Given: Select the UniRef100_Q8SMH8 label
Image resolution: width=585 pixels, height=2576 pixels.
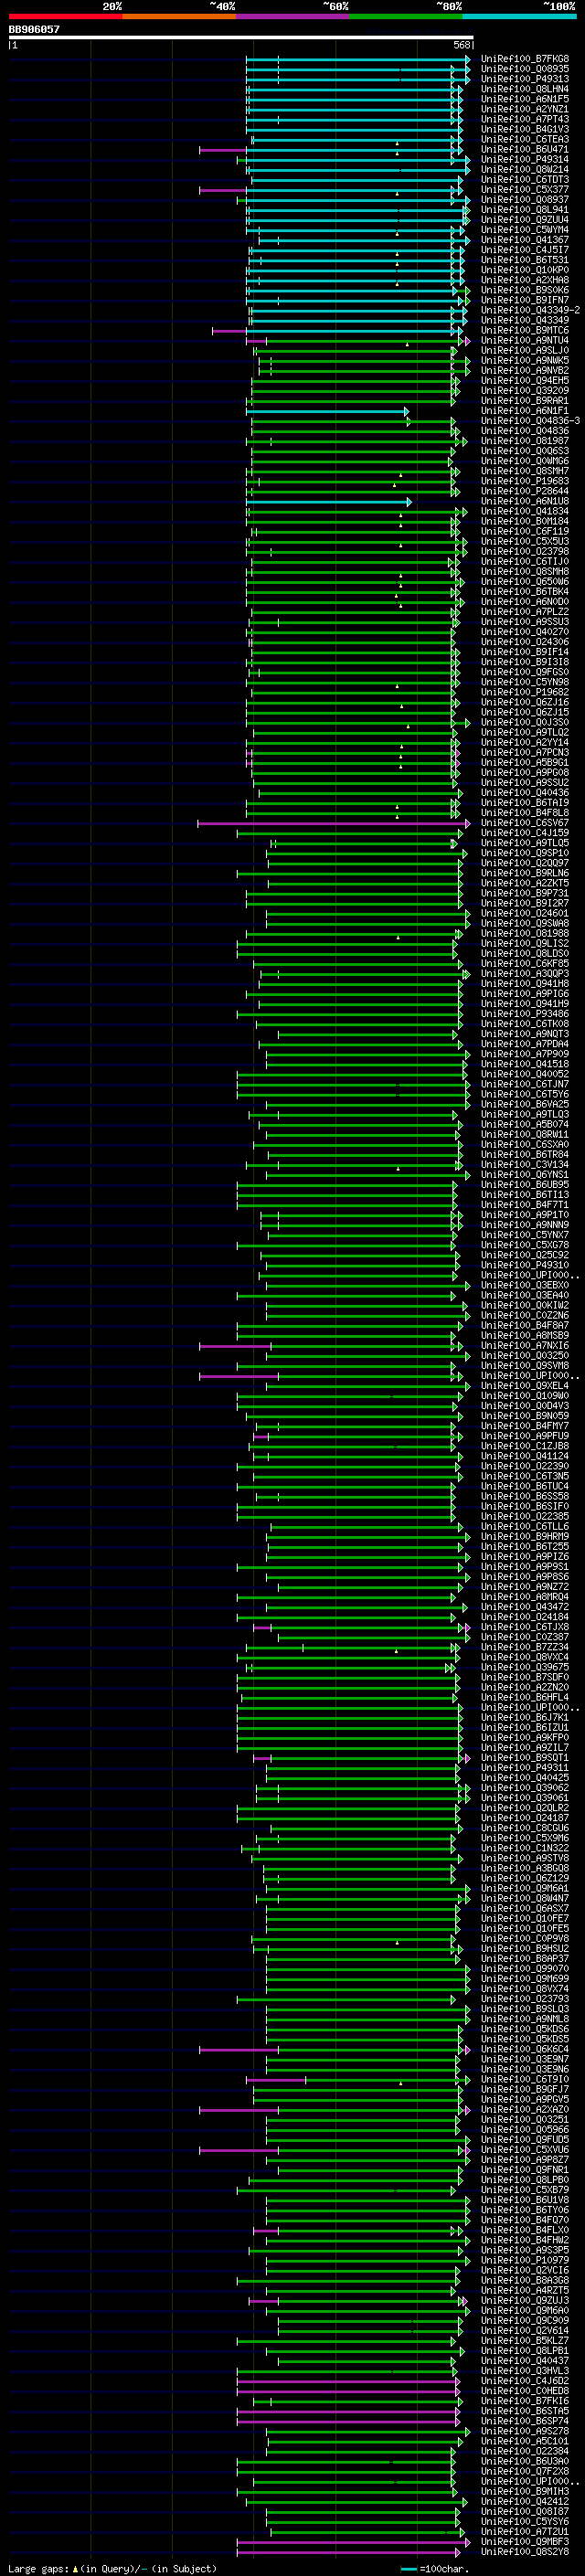Looking at the screenshot, I should [x=525, y=571].
